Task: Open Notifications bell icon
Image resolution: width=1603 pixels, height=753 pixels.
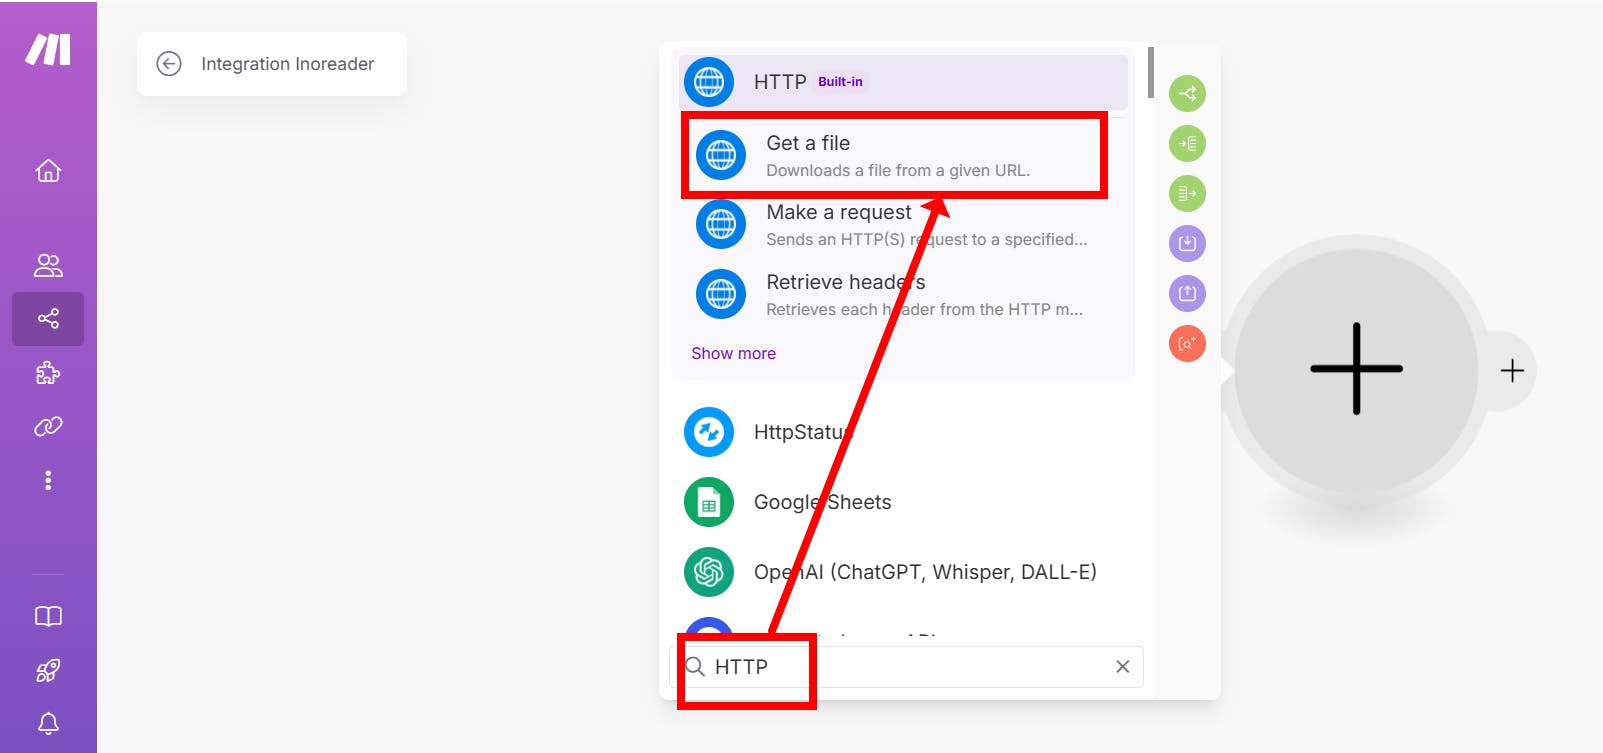Action: (x=48, y=723)
